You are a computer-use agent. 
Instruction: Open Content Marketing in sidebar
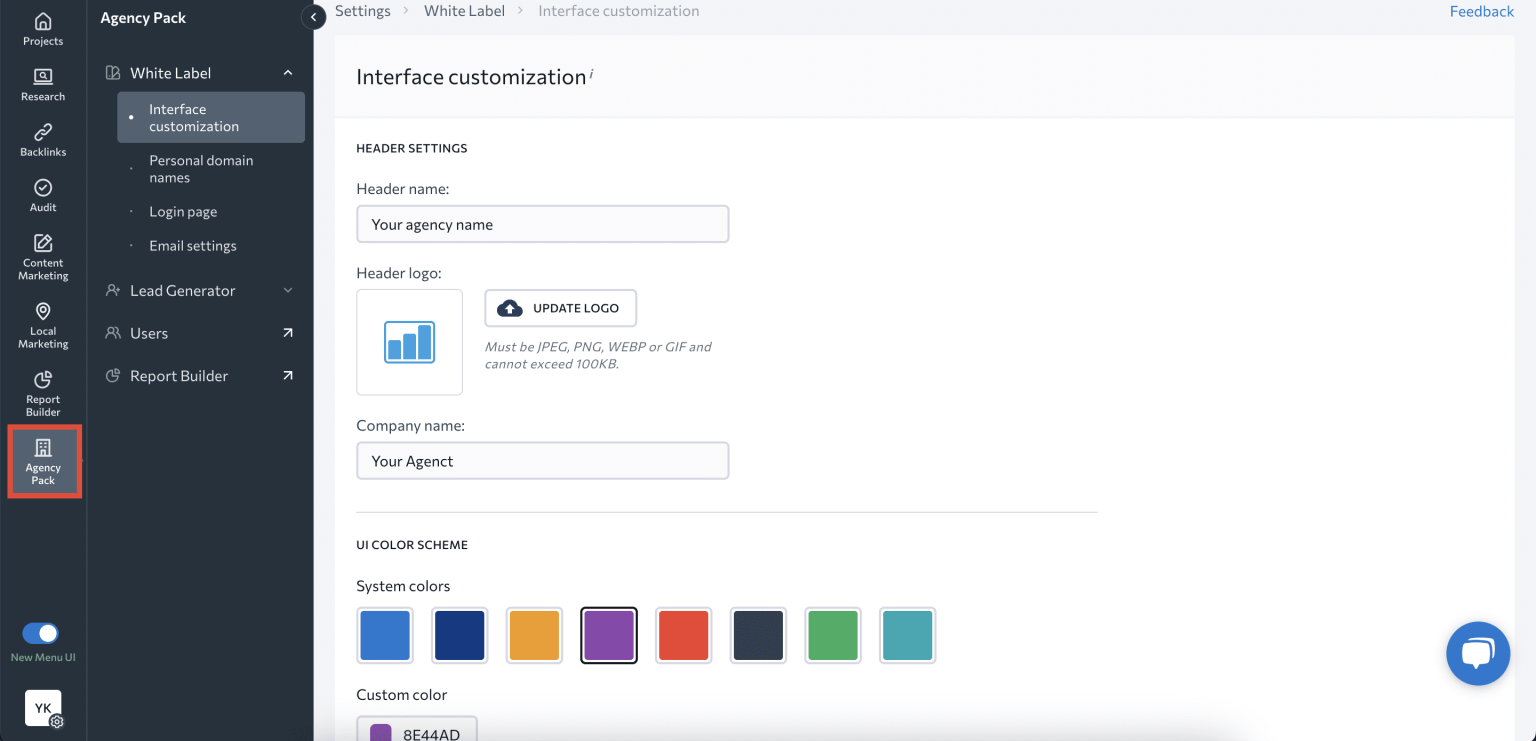43,256
